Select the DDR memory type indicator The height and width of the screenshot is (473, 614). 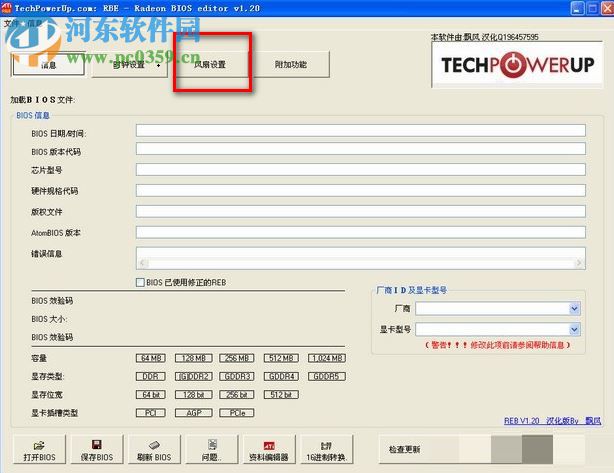point(151,376)
